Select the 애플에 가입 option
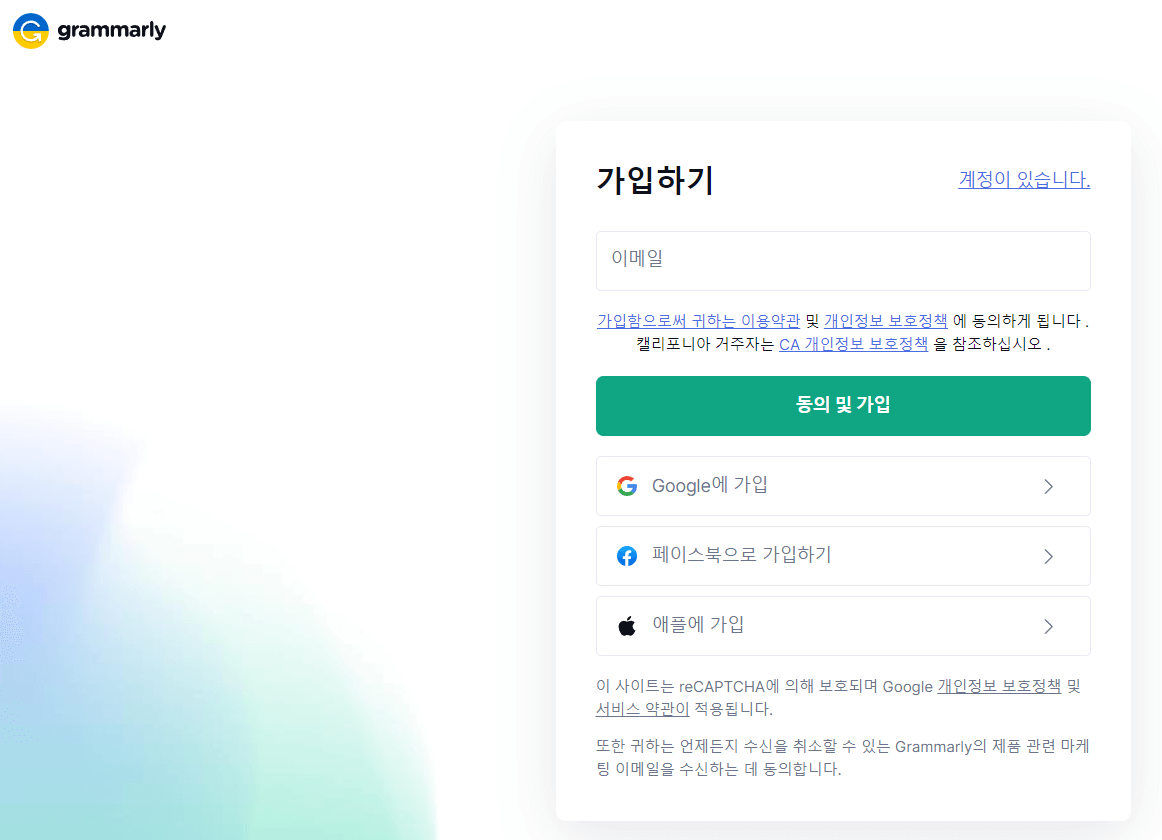 [843, 626]
